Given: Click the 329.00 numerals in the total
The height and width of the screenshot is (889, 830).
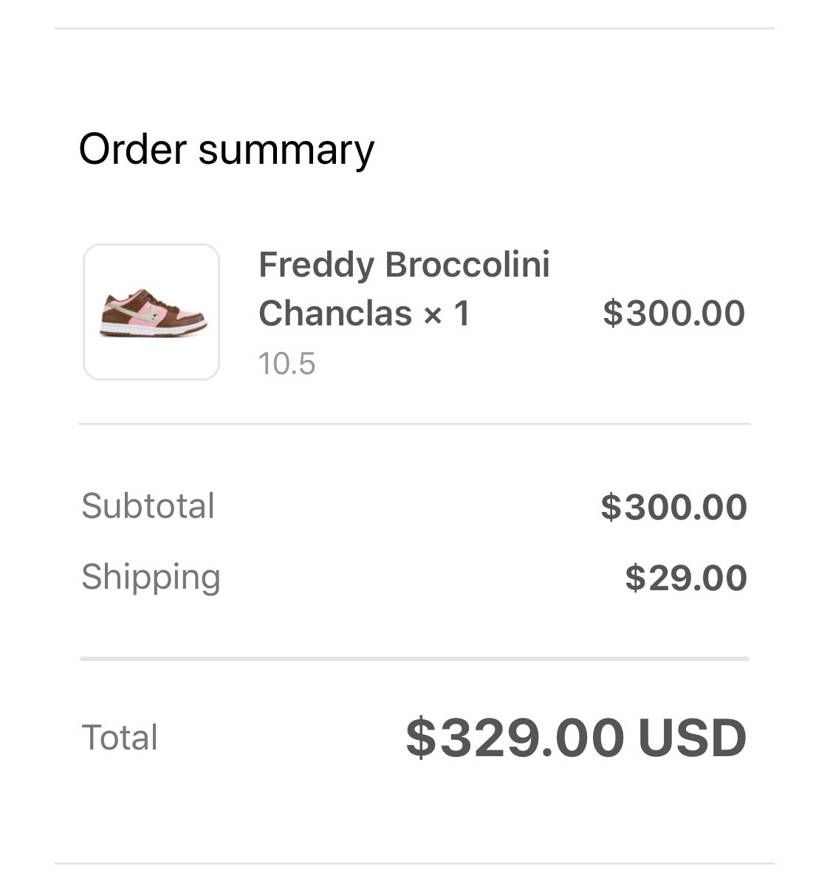Looking at the screenshot, I should point(532,738).
